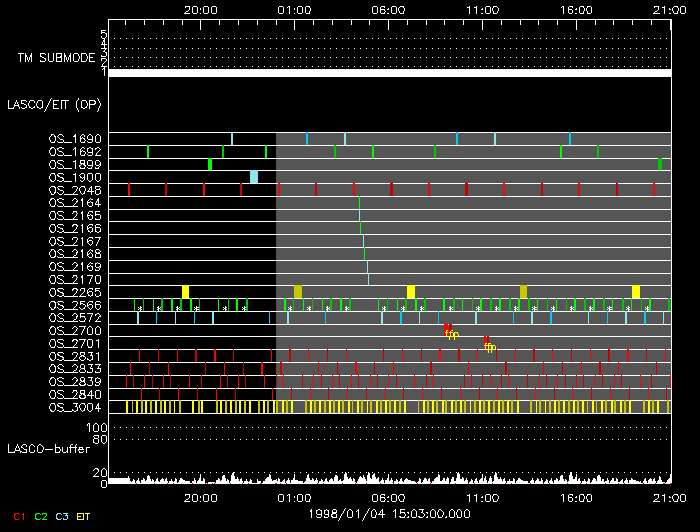700x532 pixels.
Task: Click the ffp marker on the OS_2701 row
Action: click(489, 347)
